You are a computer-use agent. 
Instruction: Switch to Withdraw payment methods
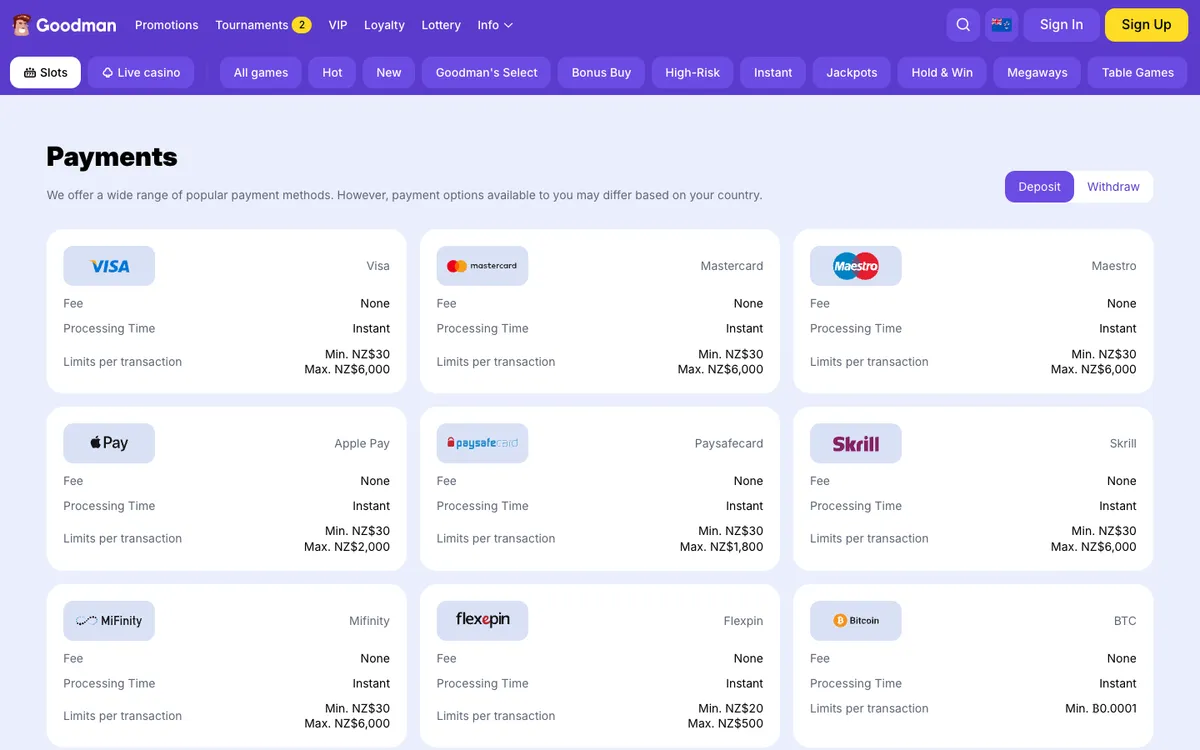(x=1113, y=187)
